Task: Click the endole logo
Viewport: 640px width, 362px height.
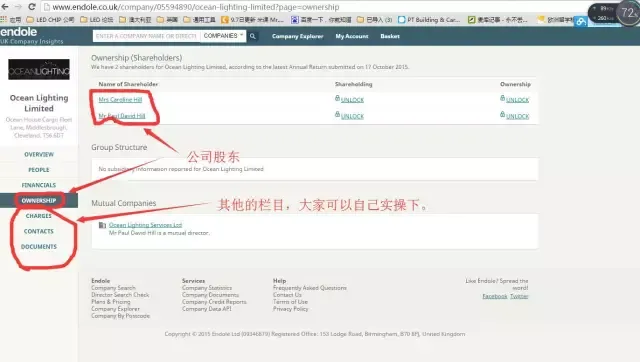Action: [19, 32]
